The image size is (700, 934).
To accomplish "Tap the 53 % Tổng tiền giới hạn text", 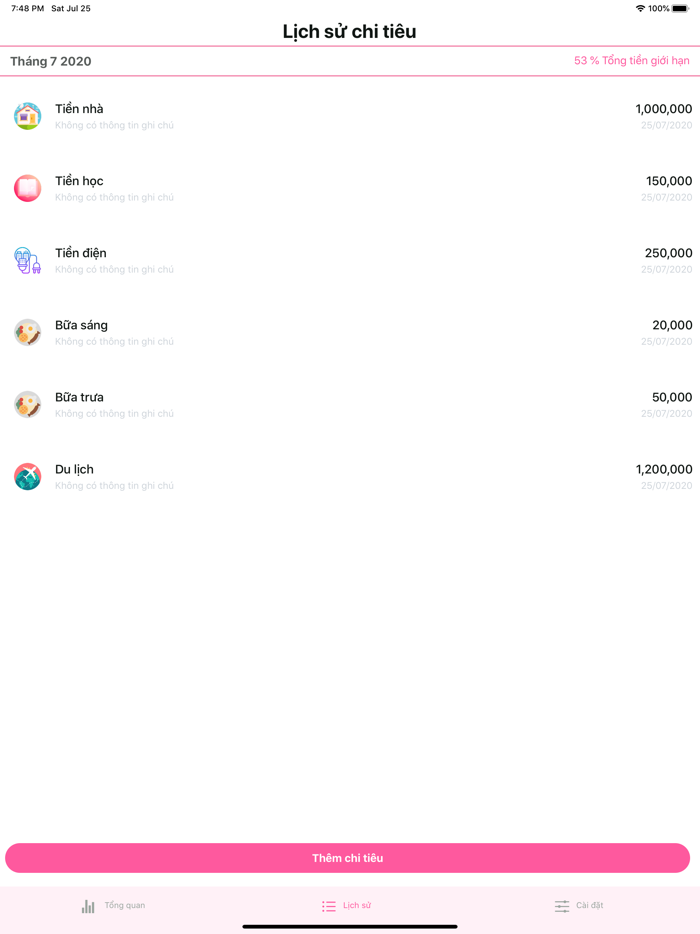I will click(631, 61).
